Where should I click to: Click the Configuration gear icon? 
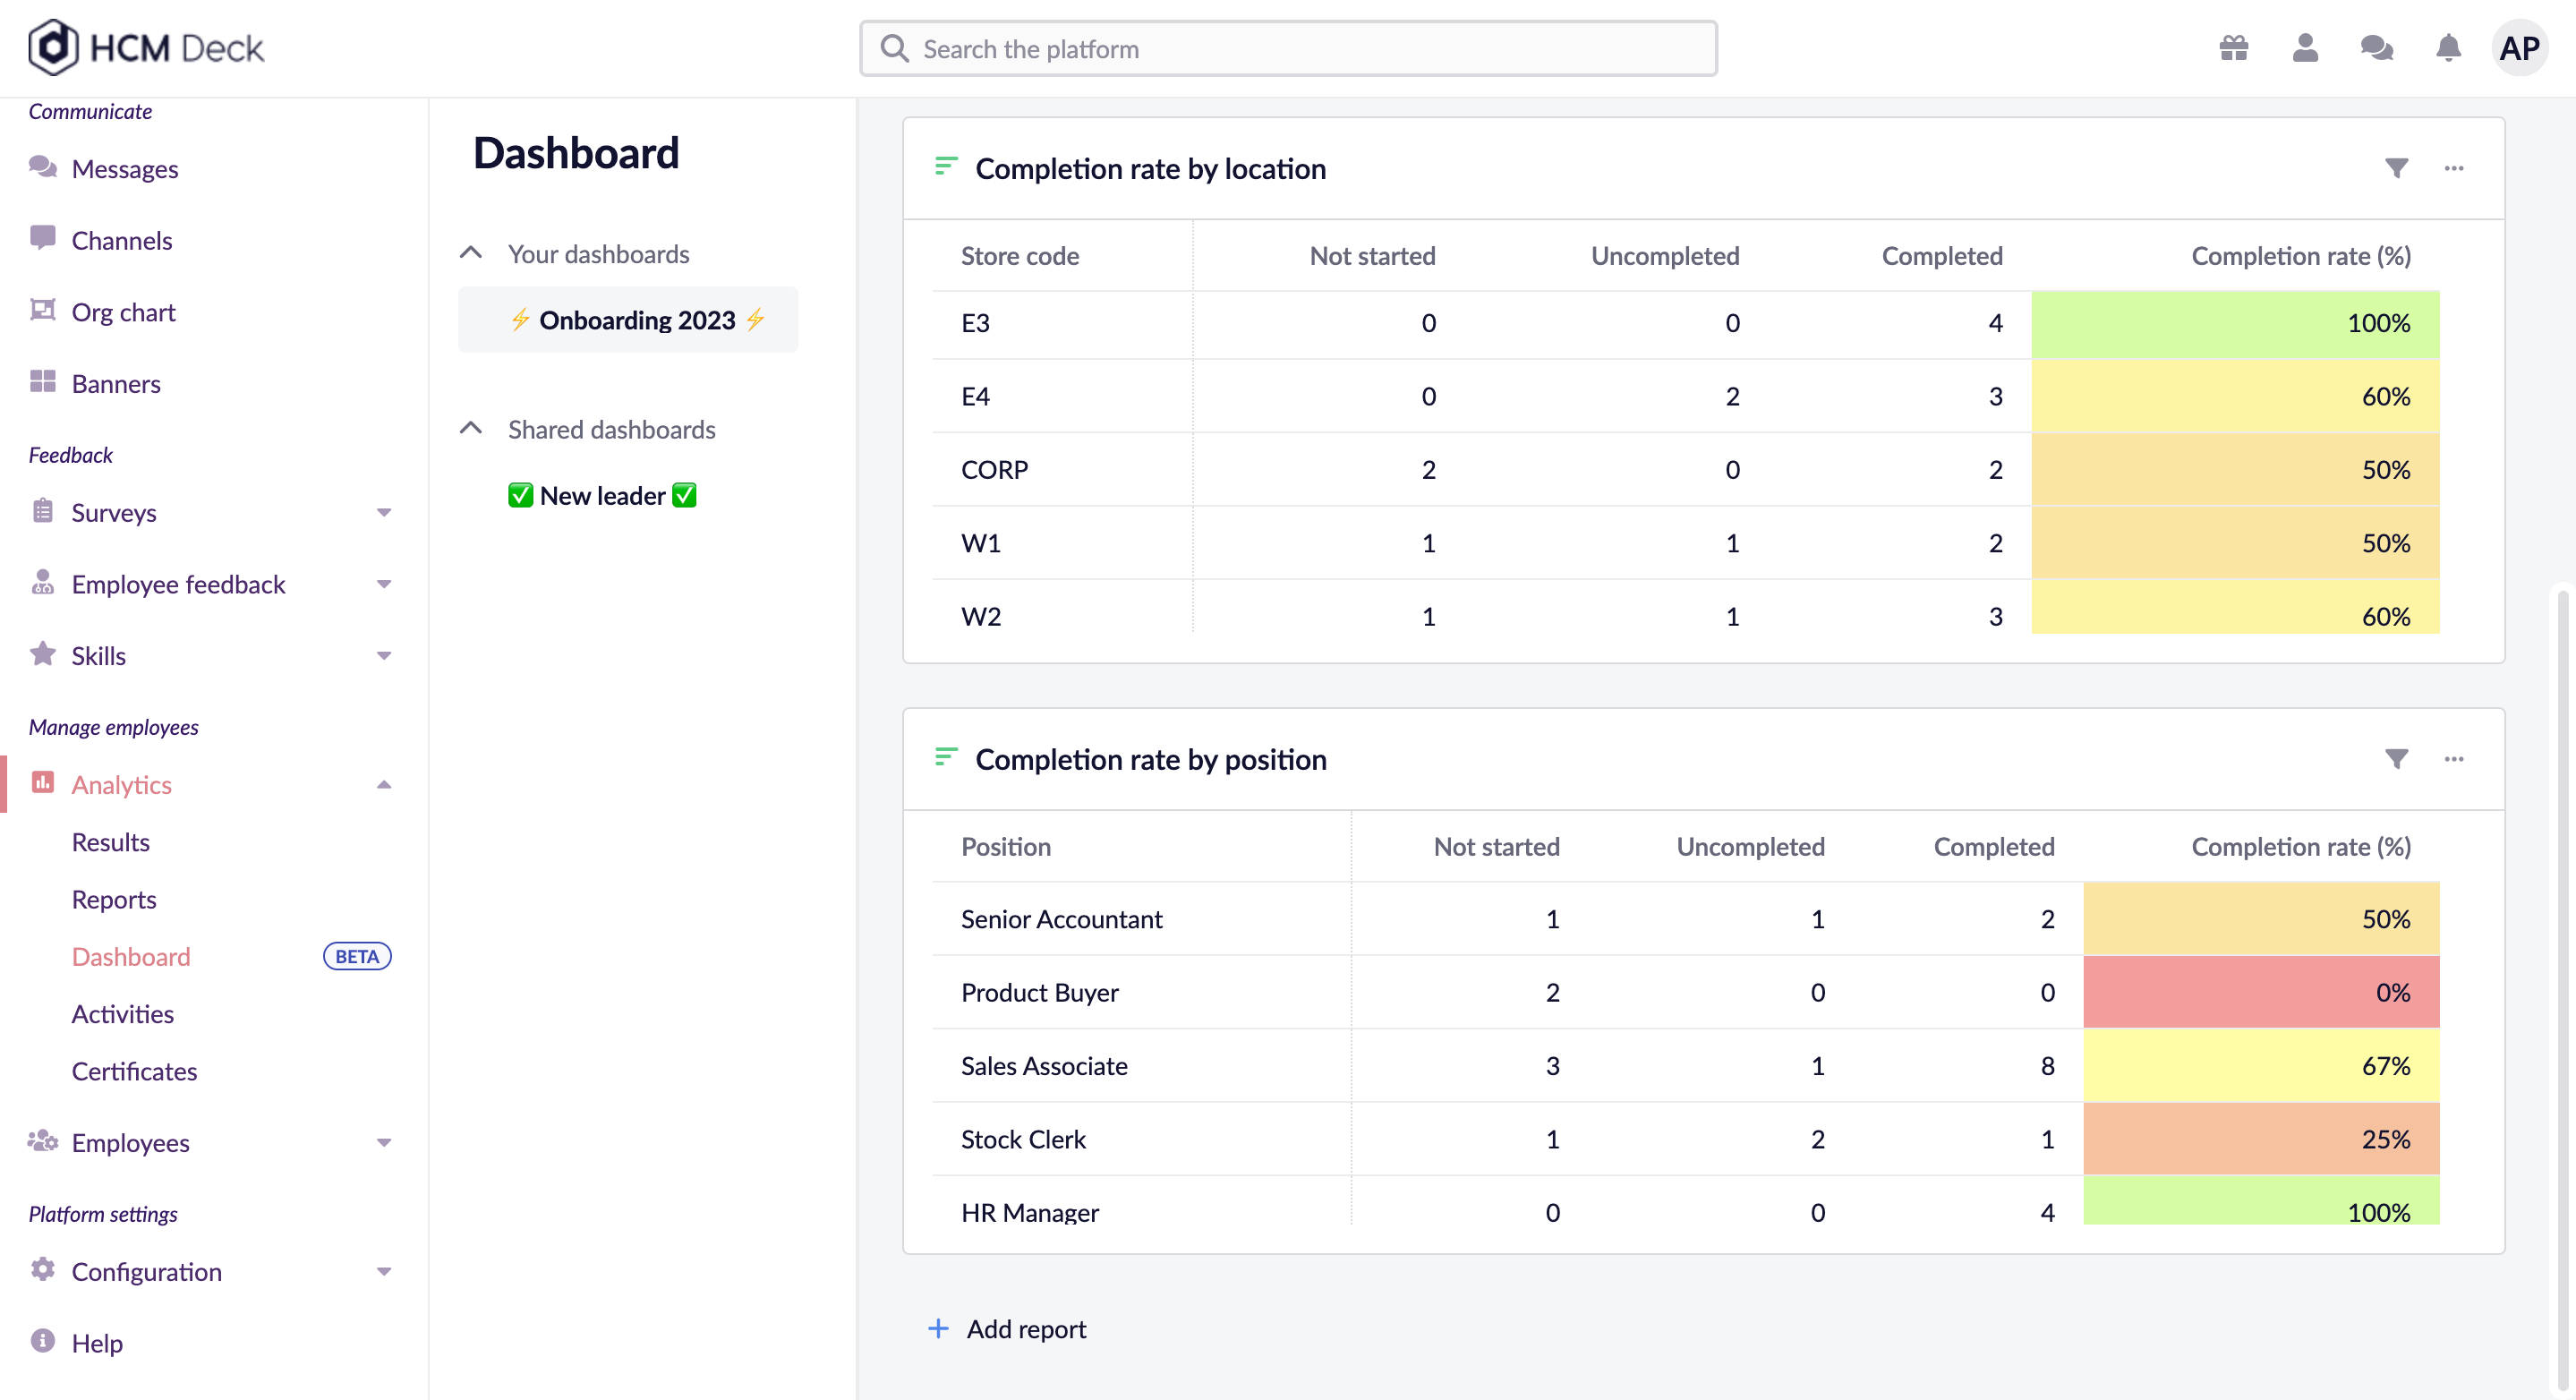(x=43, y=1270)
